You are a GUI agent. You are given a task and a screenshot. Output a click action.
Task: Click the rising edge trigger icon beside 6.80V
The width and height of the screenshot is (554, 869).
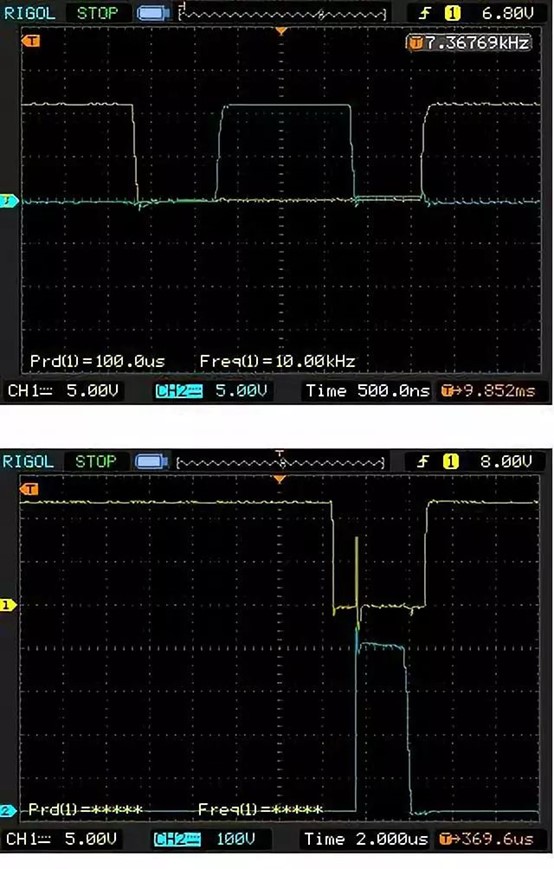point(425,13)
